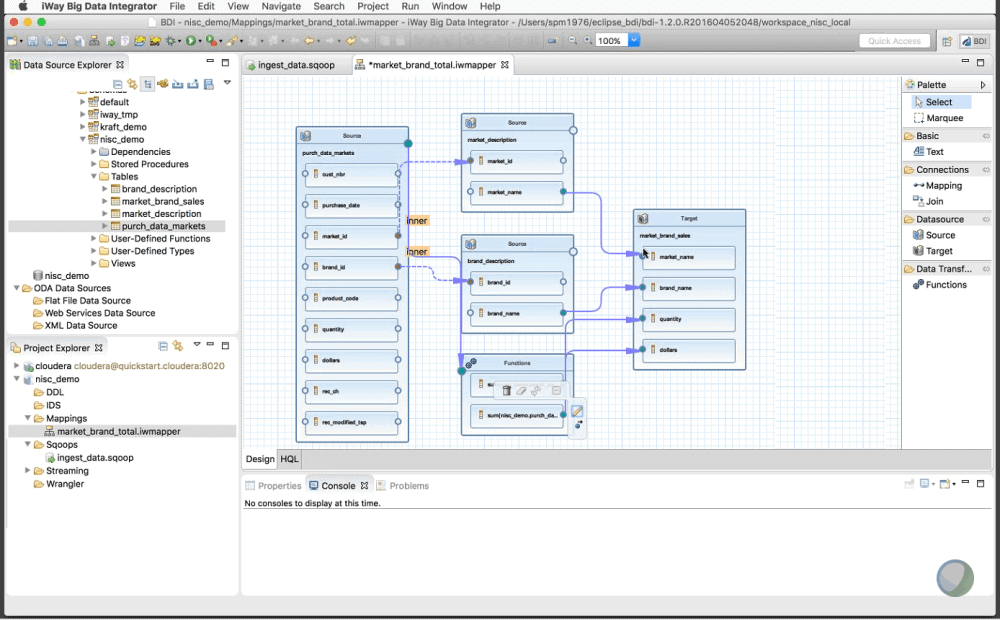Select the Join connection tool

[x=934, y=201]
